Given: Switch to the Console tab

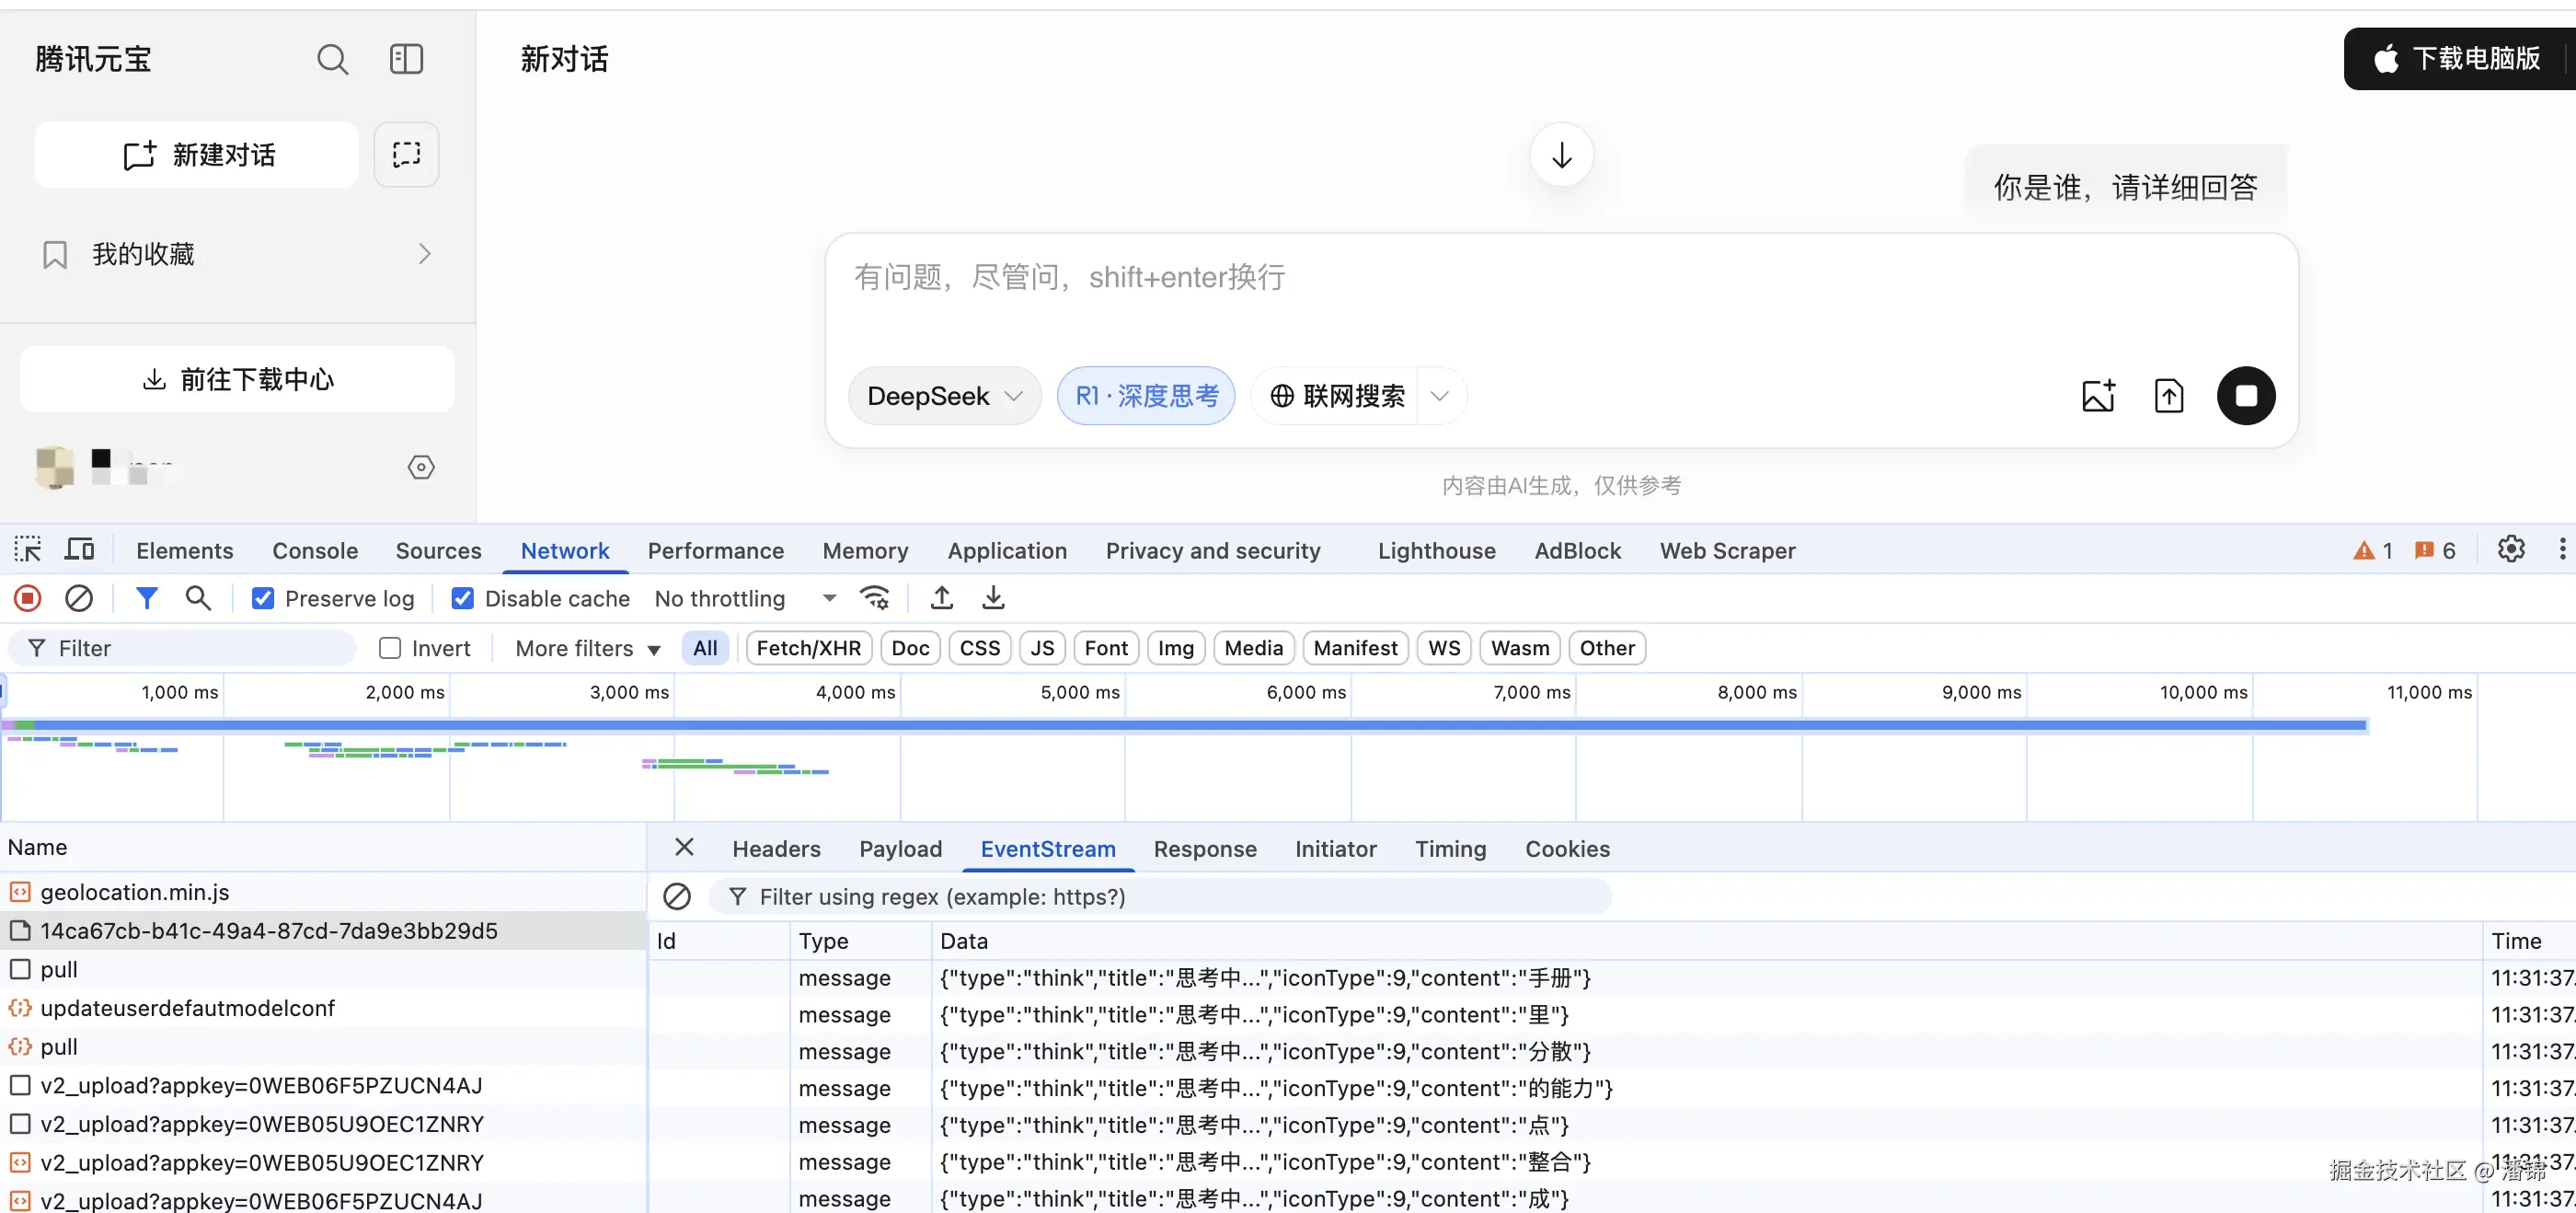Looking at the screenshot, I should [314, 550].
